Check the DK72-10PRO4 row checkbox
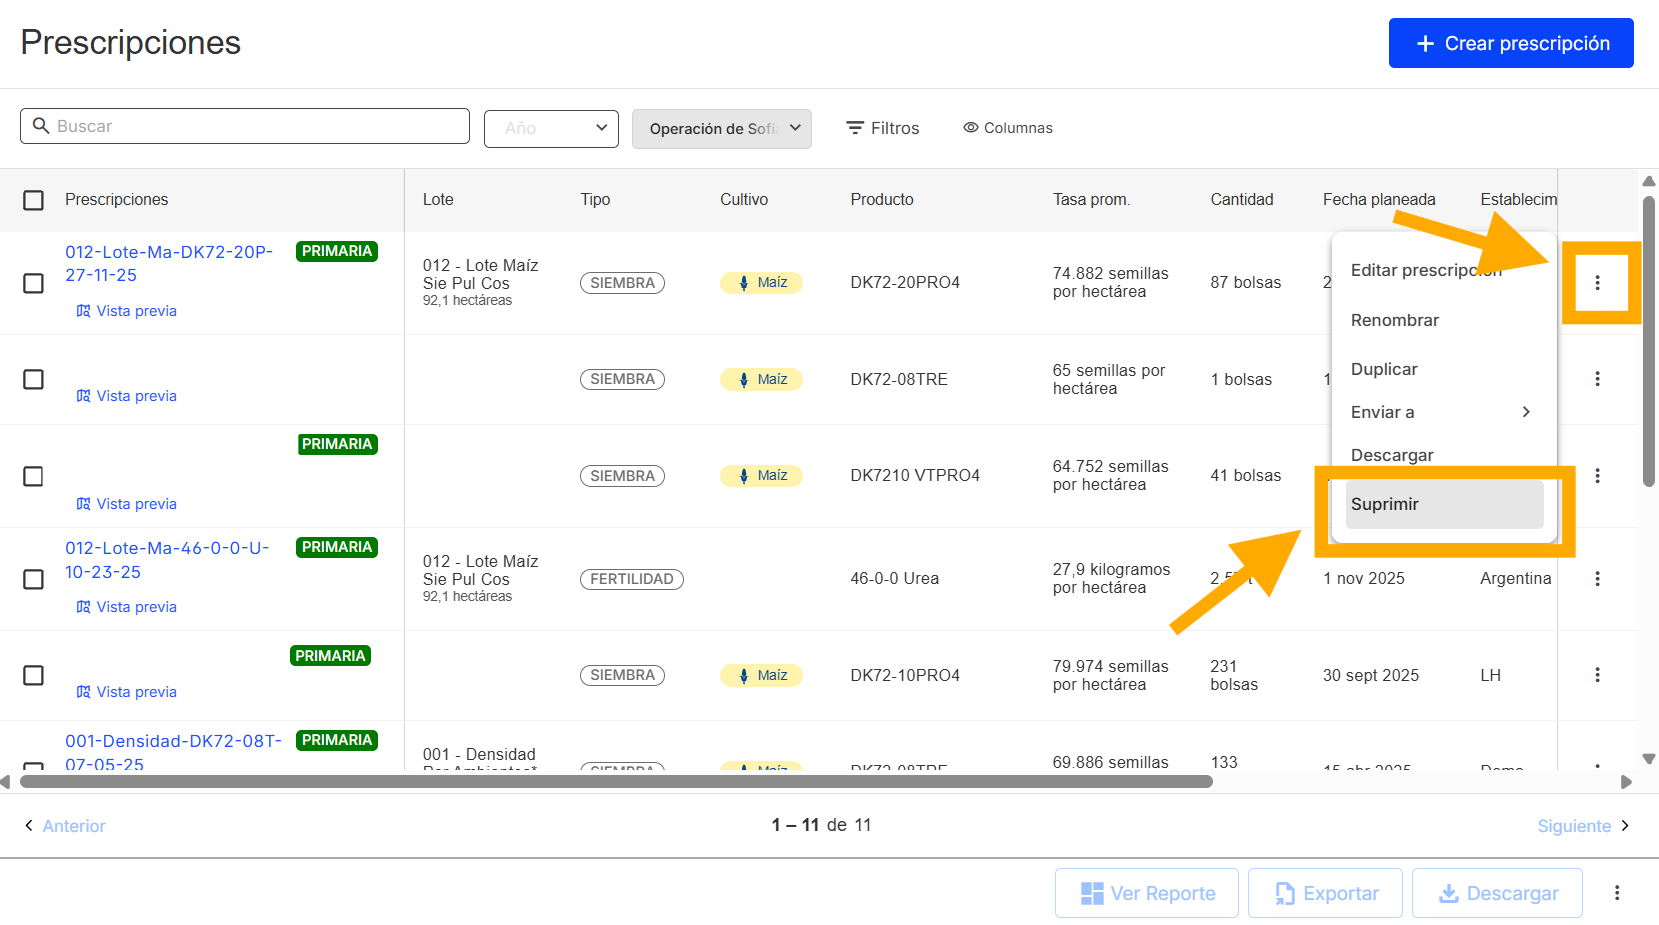The width and height of the screenshot is (1659, 925). click(33, 675)
